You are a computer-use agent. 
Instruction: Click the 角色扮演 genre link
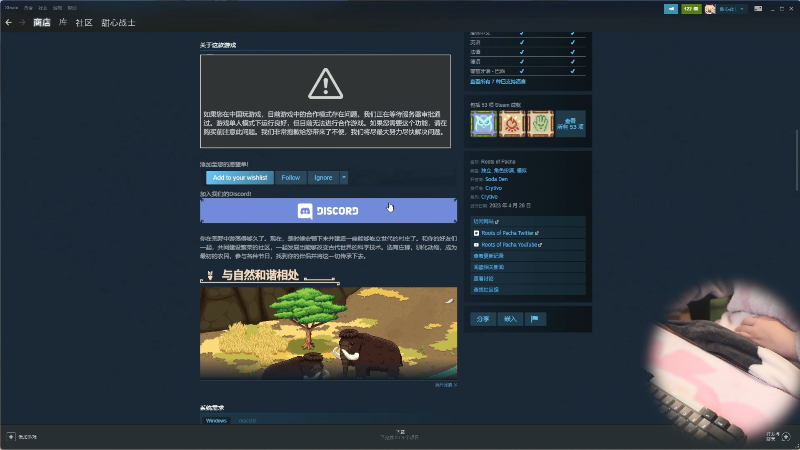[x=504, y=170]
